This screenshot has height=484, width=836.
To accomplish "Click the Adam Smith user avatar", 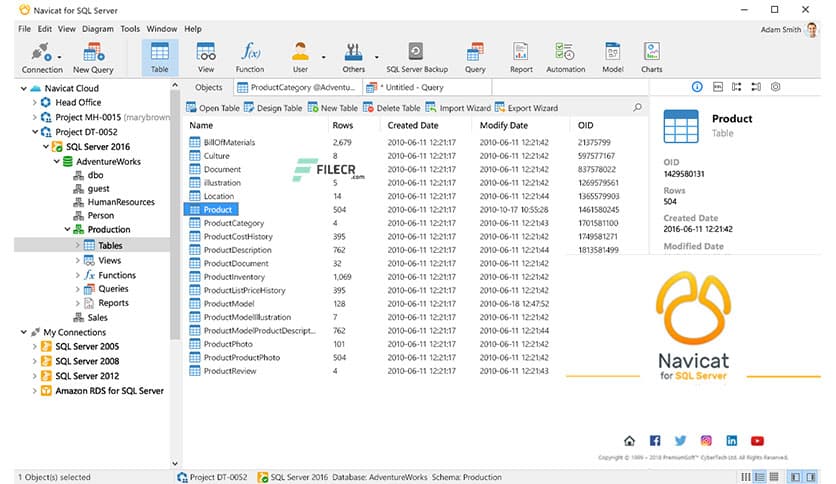I will point(811,30).
